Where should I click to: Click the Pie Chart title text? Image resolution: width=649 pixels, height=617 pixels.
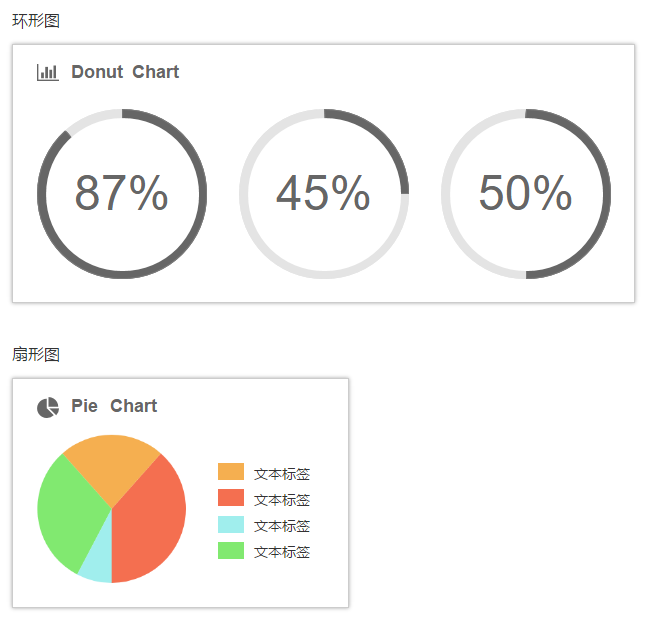(114, 406)
